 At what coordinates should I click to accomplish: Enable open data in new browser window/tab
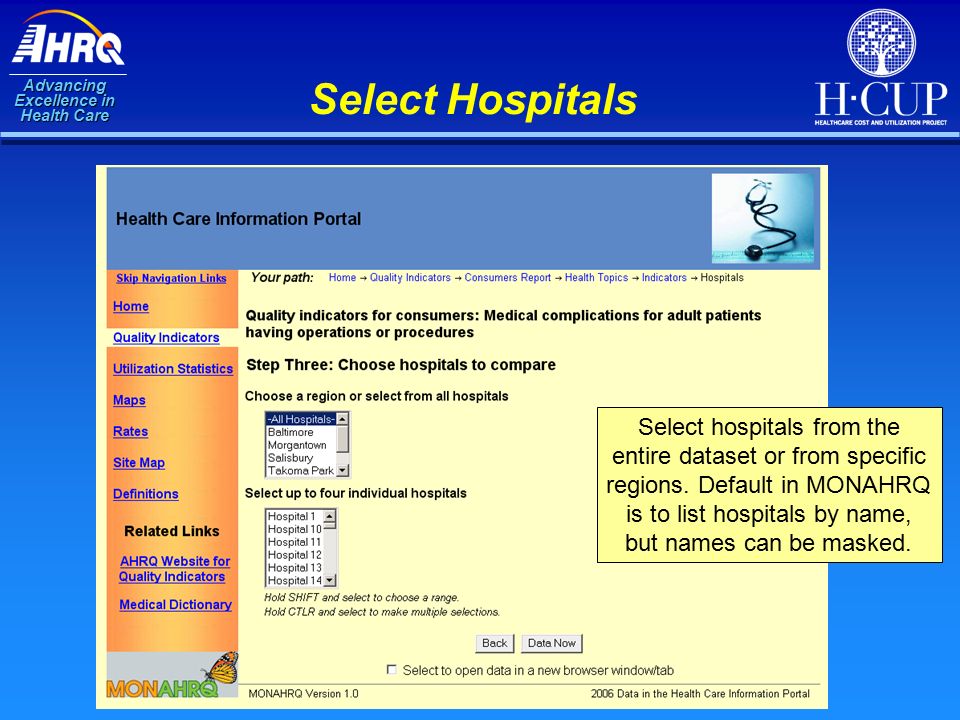(392, 670)
